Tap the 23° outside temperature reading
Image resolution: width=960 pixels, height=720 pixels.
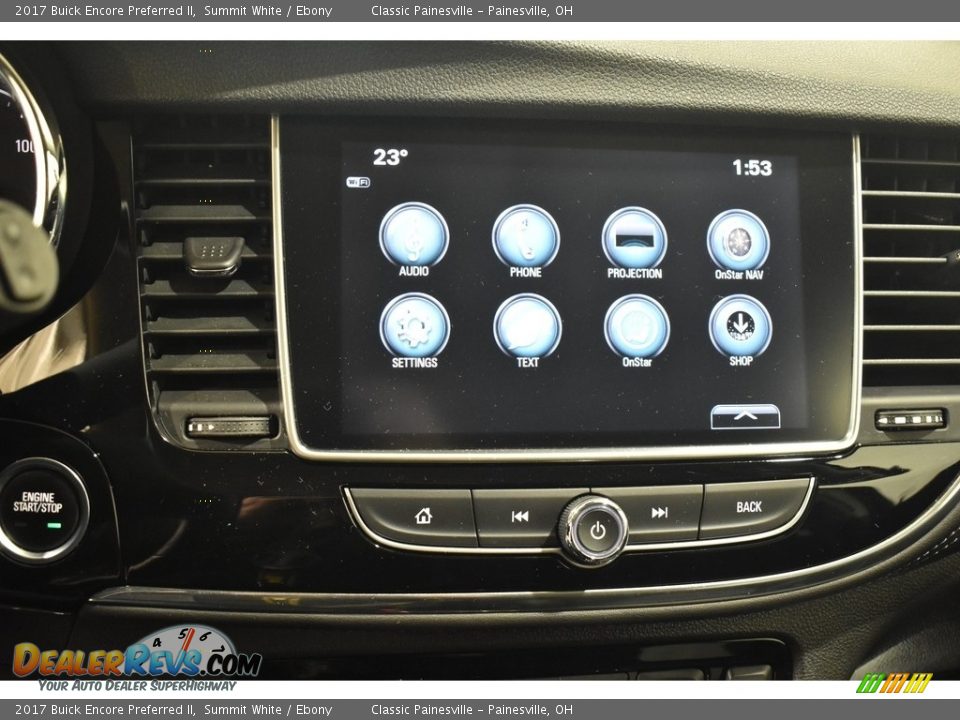pyautogui.click(x=390, y=157)
